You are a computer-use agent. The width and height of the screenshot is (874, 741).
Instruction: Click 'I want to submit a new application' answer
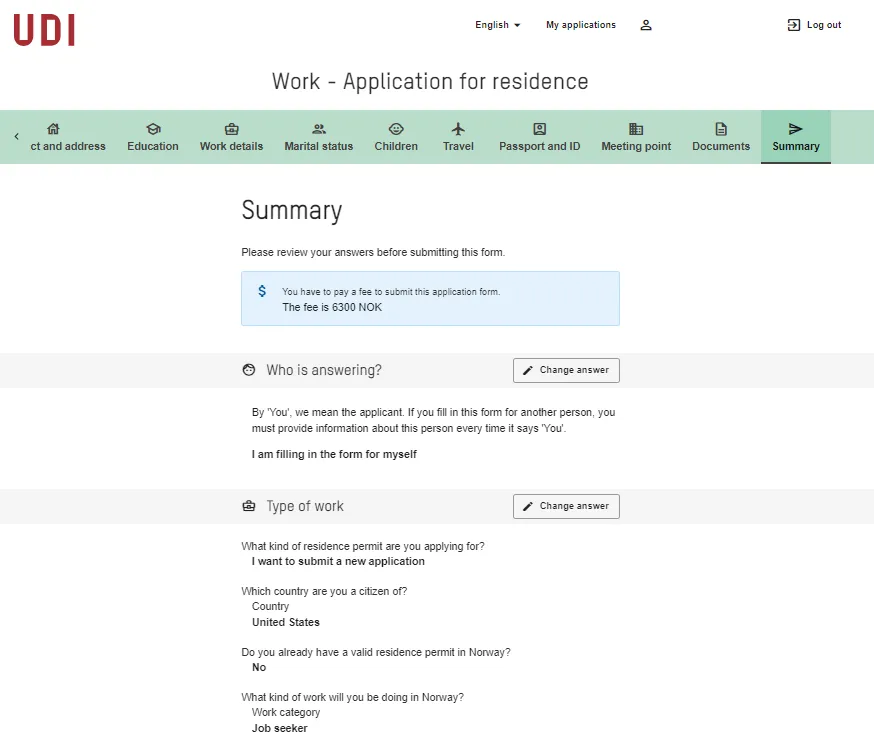pos(338,561)
